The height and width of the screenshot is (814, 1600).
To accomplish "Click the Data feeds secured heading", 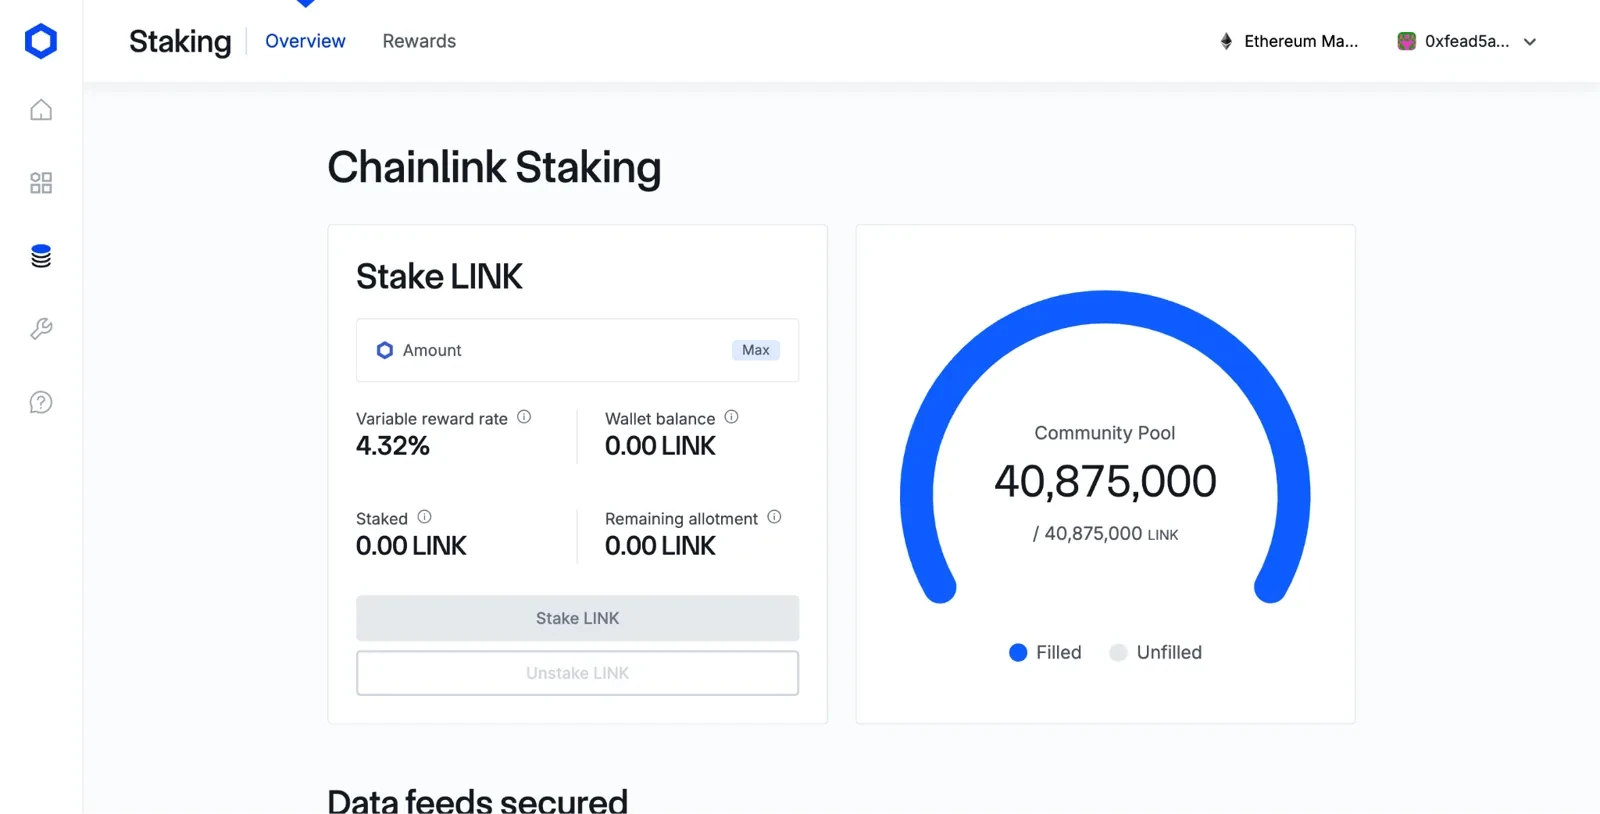I will (478, 800).
